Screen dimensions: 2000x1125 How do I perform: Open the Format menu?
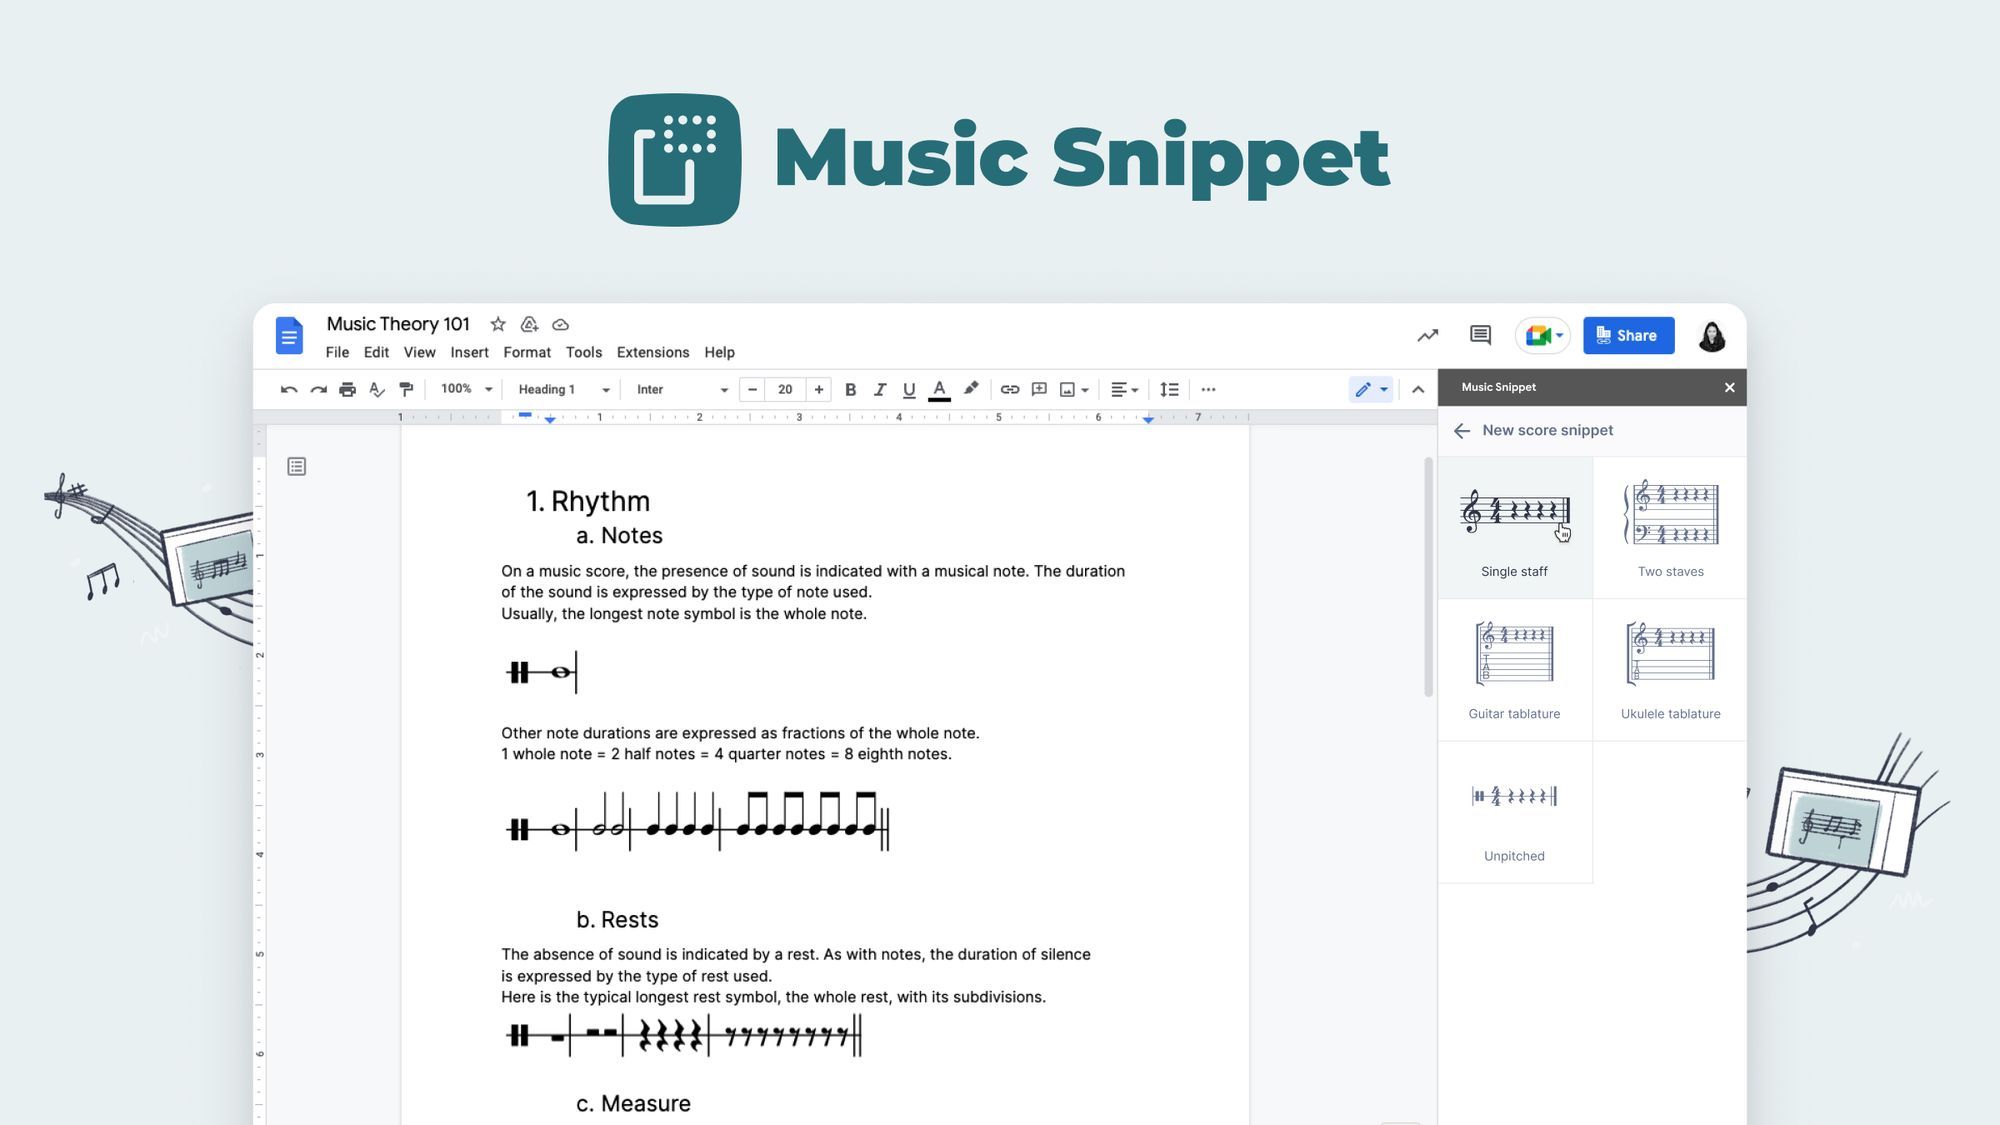tap(527, 352)
